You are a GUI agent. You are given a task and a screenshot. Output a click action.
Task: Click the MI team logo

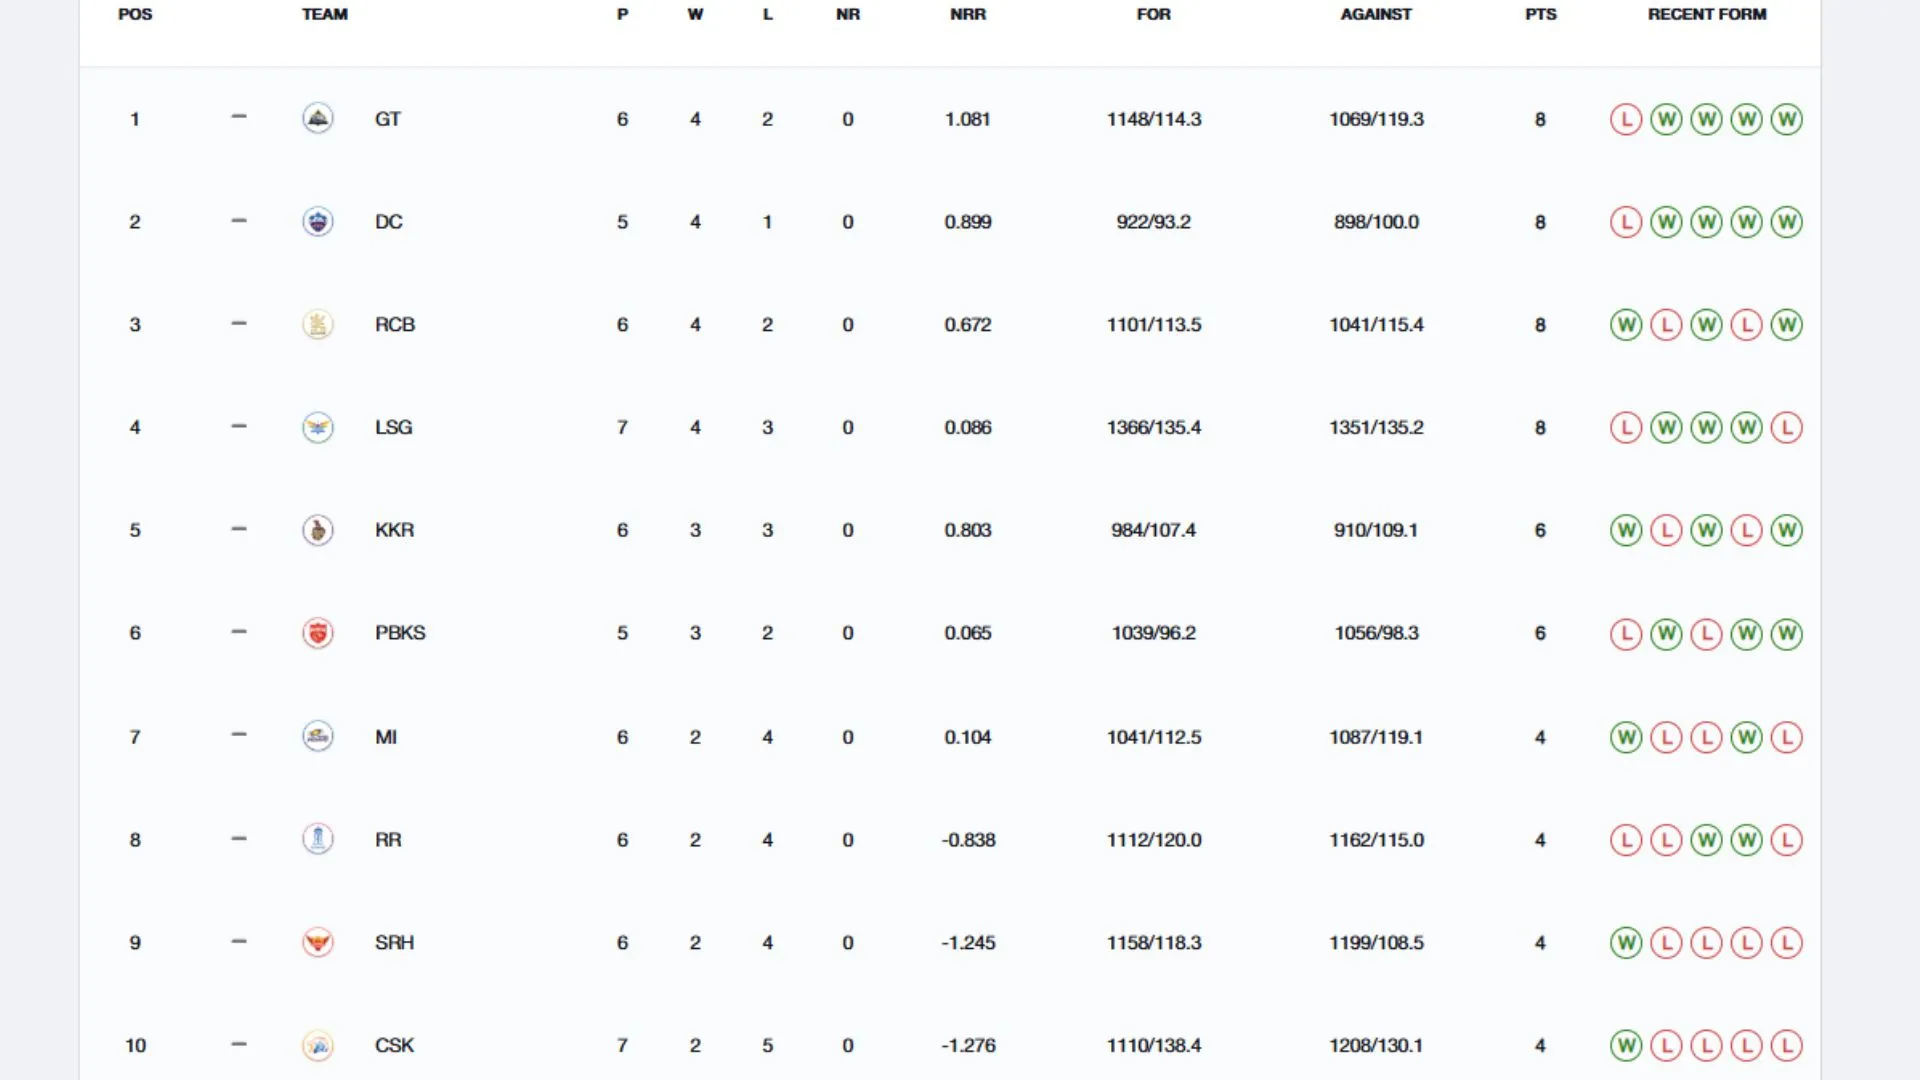coord(318,737)
